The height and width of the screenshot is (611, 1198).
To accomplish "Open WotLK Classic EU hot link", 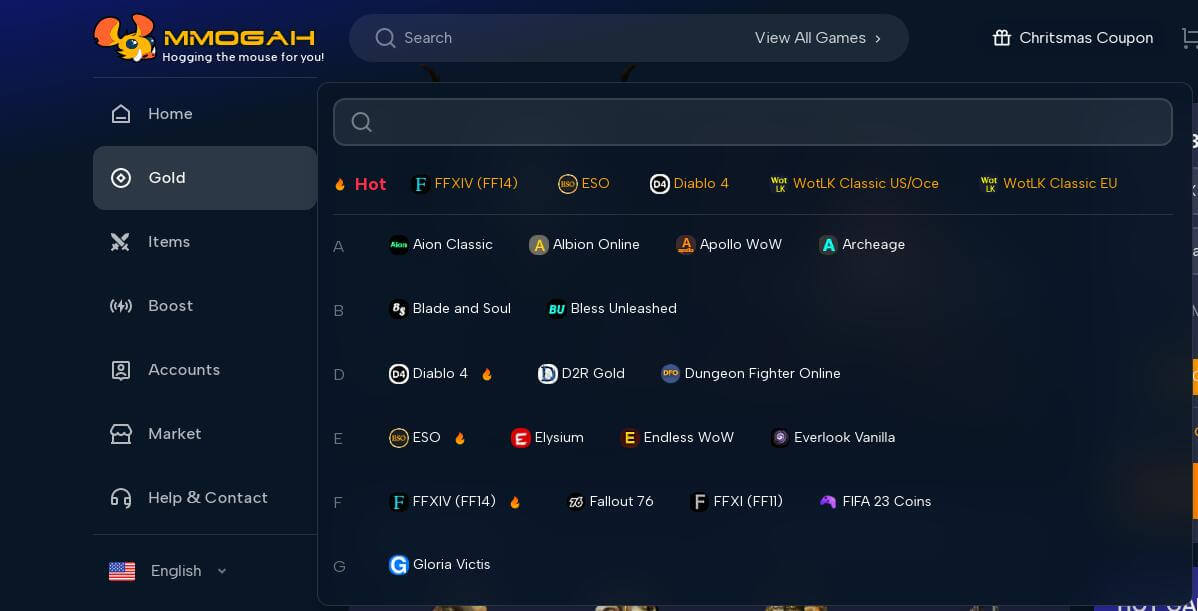I will tap(1059, 184).
